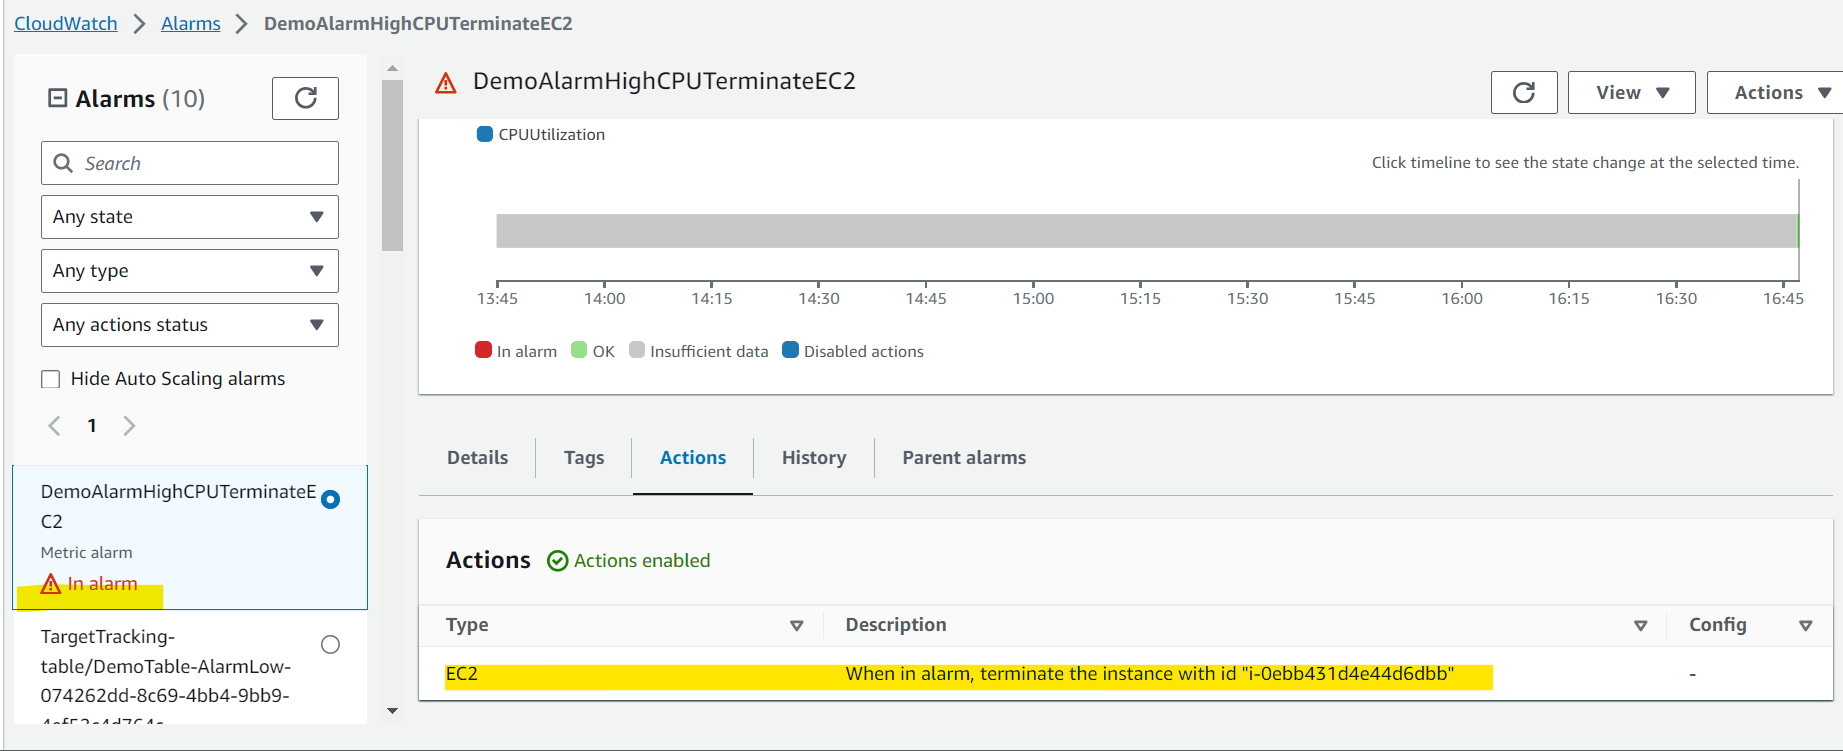
Task: Switch to the Details tab
Action: 478,458
